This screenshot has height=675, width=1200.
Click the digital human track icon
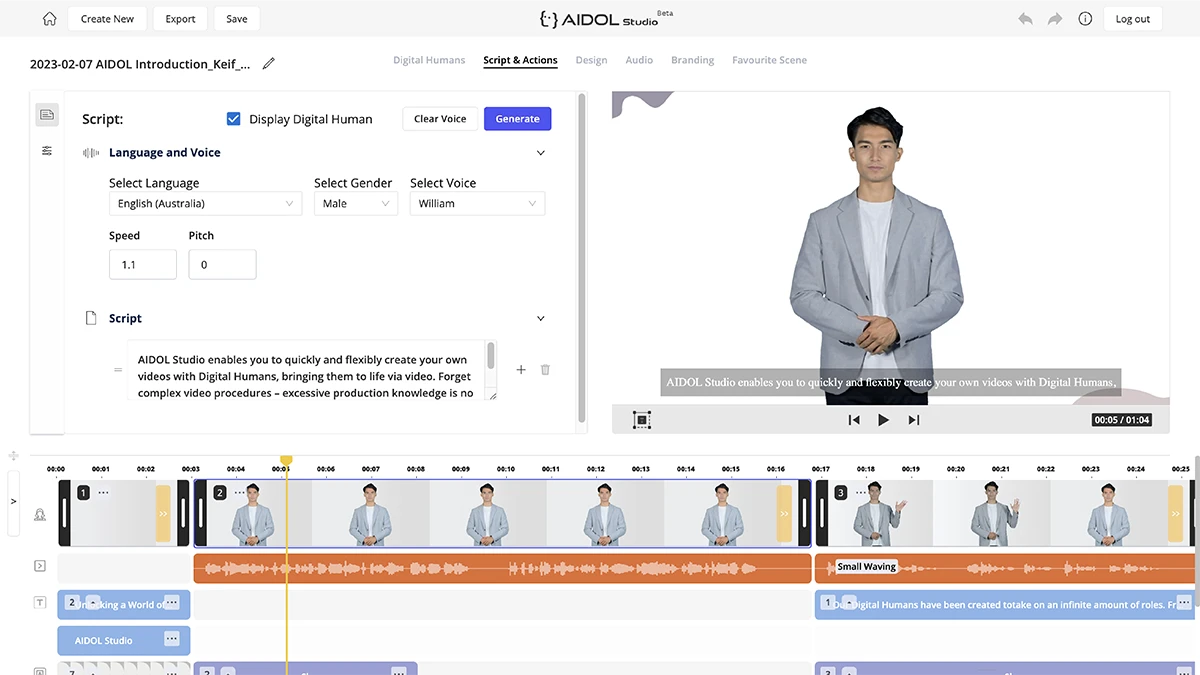40,516
